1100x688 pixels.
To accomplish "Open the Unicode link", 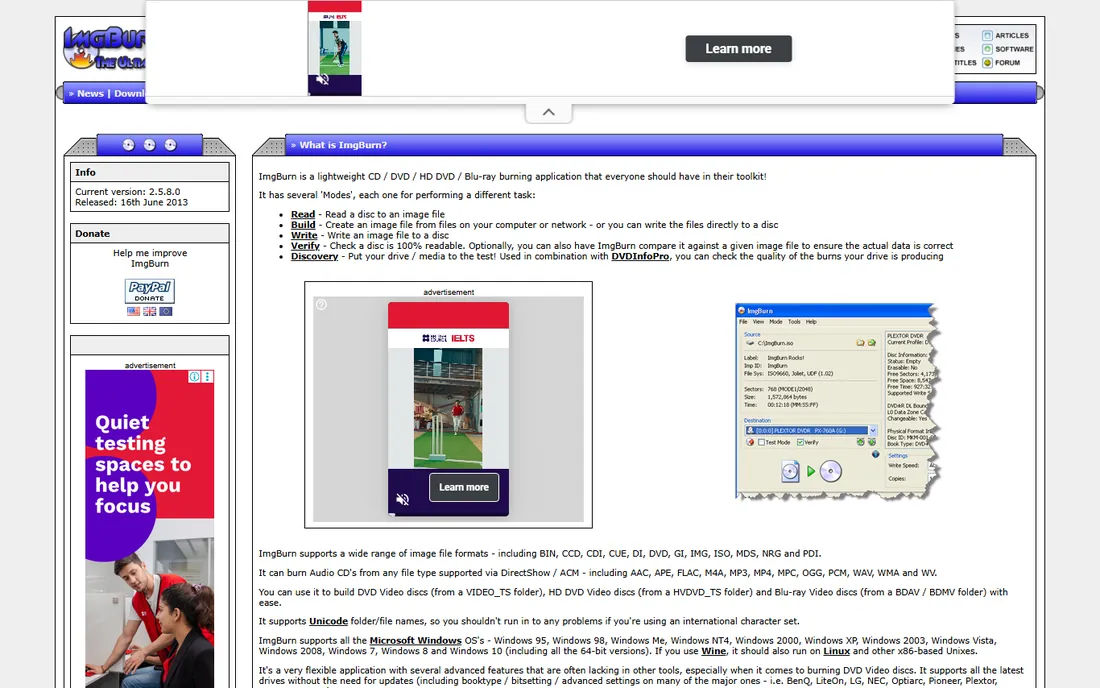I will click(328, 621).
